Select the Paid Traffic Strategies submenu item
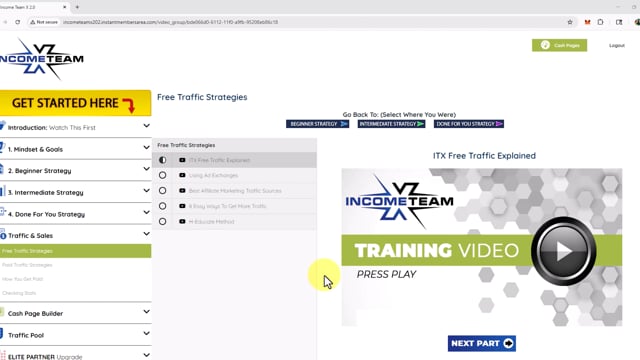The image size is (640, 360). point(27,265)
